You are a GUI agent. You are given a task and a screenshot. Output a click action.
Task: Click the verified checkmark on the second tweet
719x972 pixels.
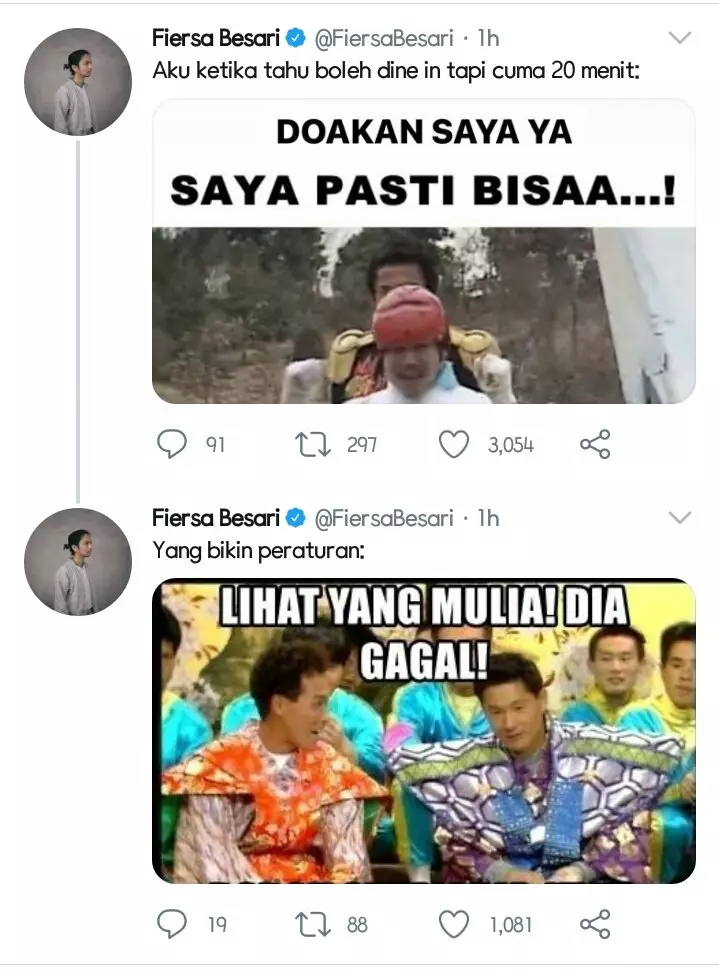(x=293, y=518)
